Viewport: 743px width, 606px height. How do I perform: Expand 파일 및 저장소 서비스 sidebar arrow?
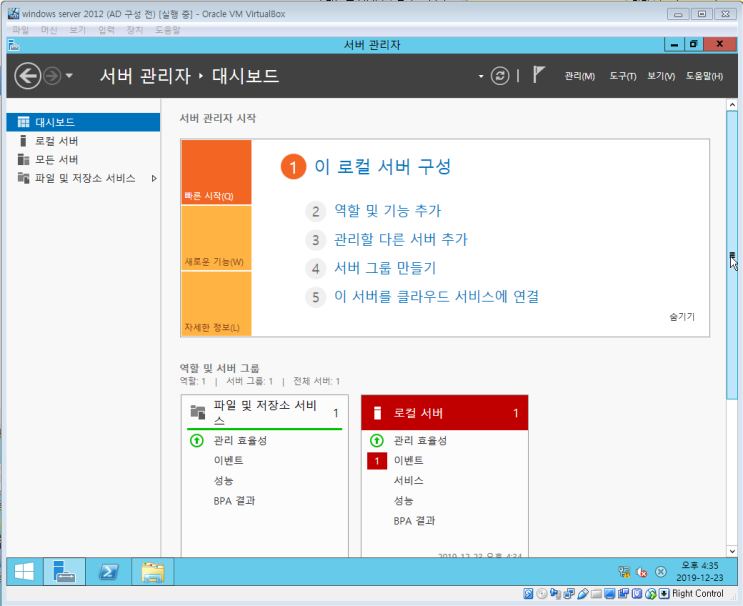coord(154,179)
